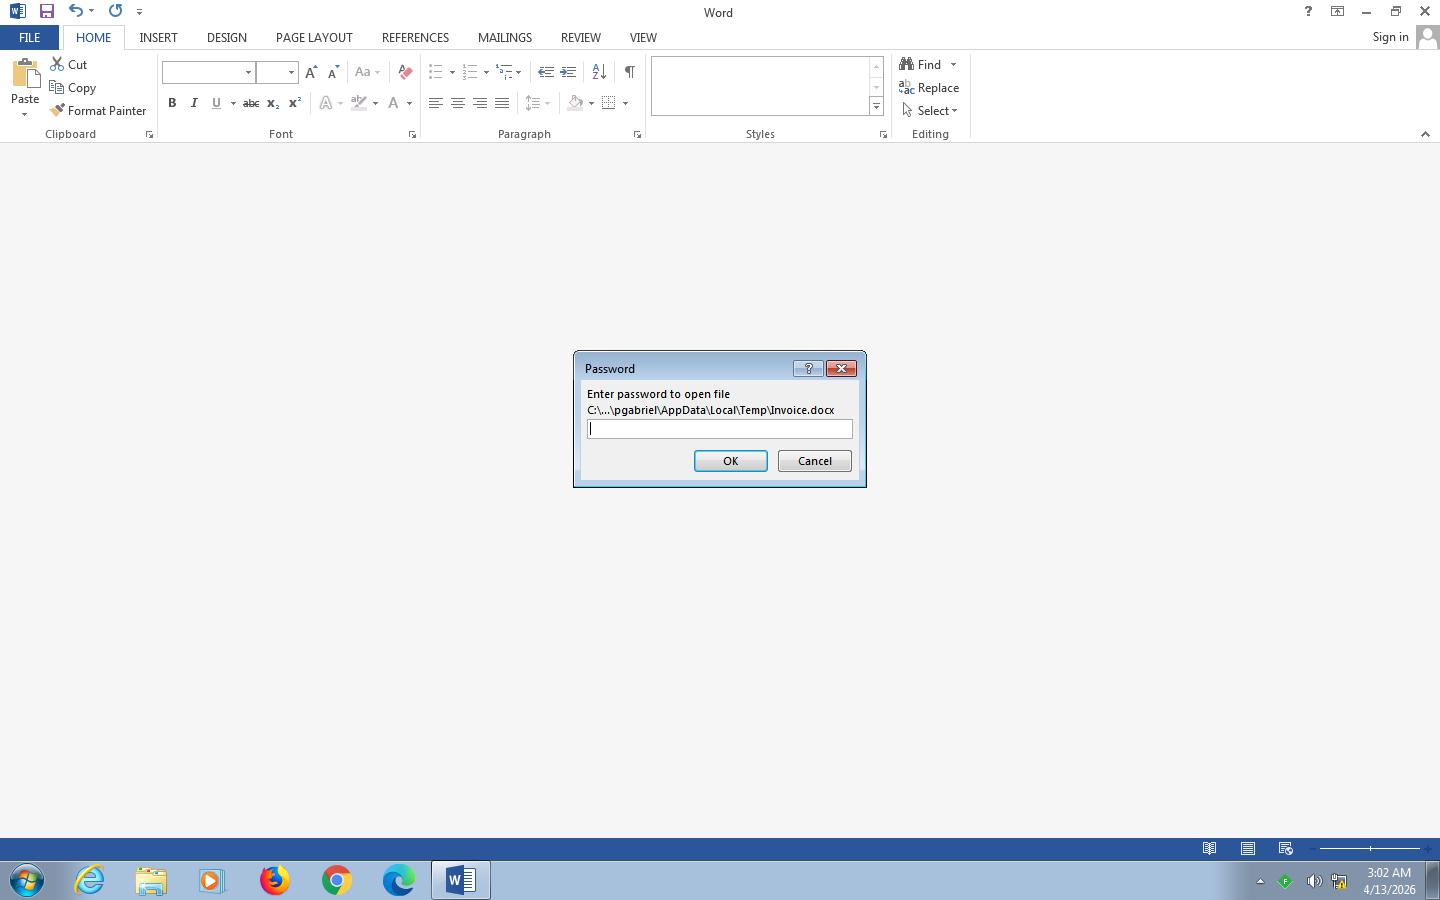Click the Grow Font icon
The image size is (1440, 900).
[311, 72]
